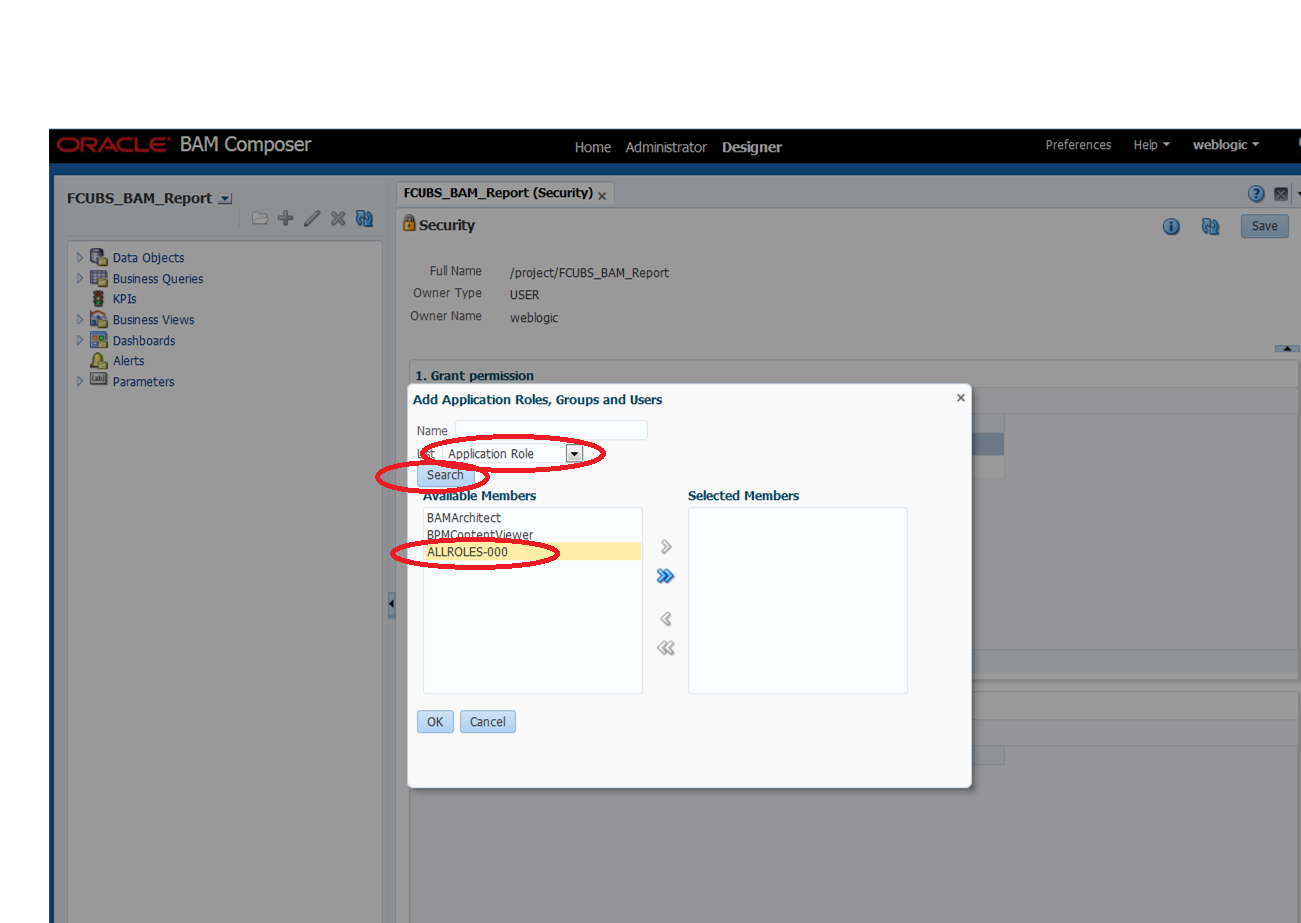Open the KPIs tree item
This screenshot has width=1301, height=923.
pyautogui.click(x=124, y=299)
